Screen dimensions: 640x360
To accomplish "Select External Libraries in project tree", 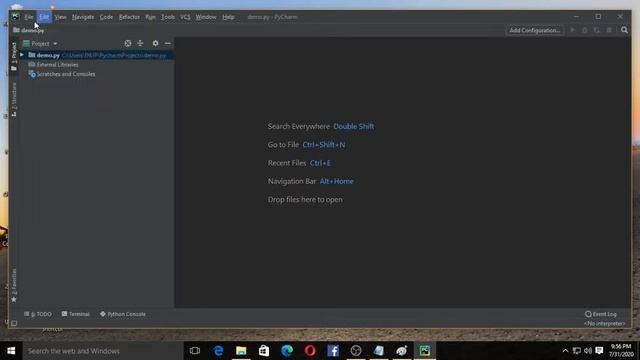I will 57,64.
